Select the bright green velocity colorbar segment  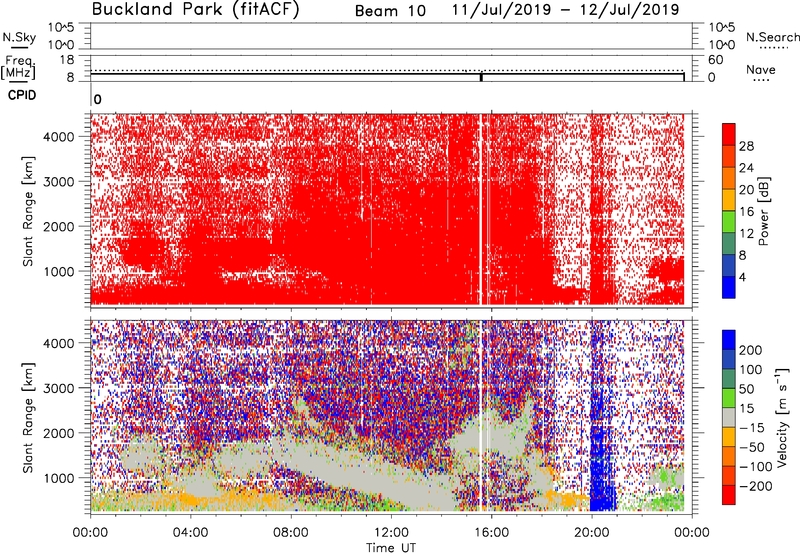click(729, 398)
